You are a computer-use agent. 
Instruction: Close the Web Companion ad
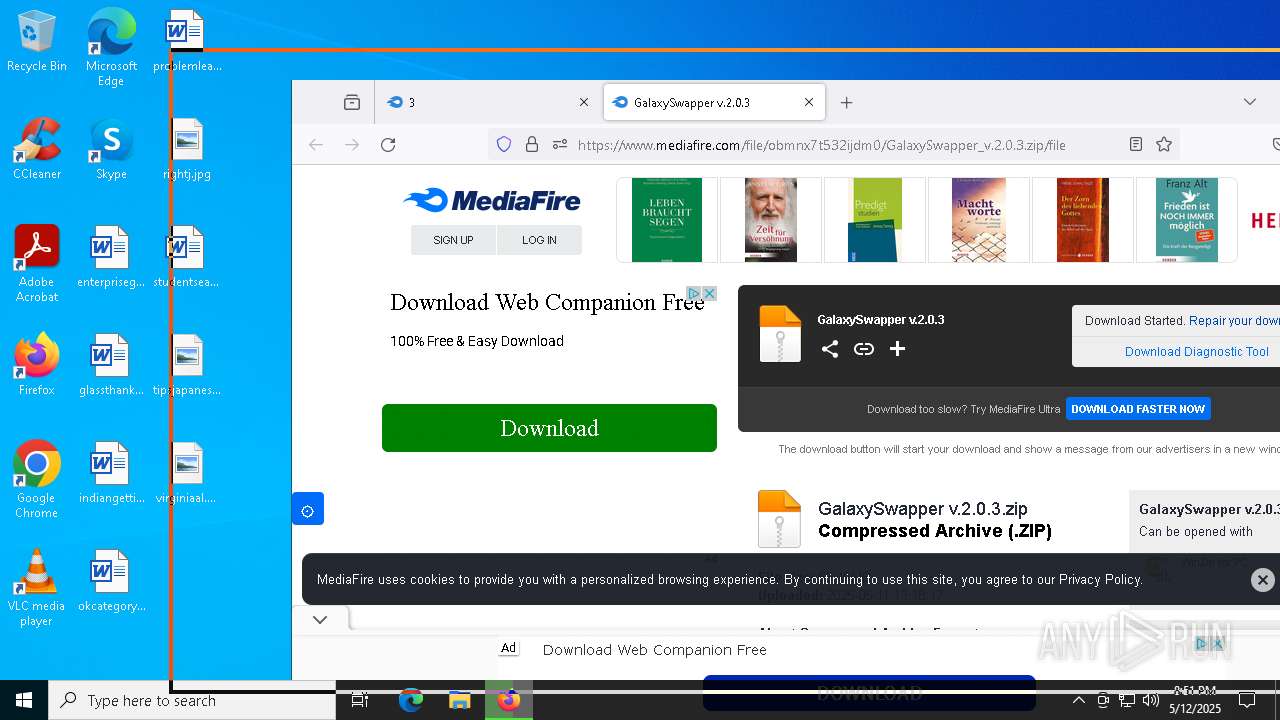tap(710, 293)
